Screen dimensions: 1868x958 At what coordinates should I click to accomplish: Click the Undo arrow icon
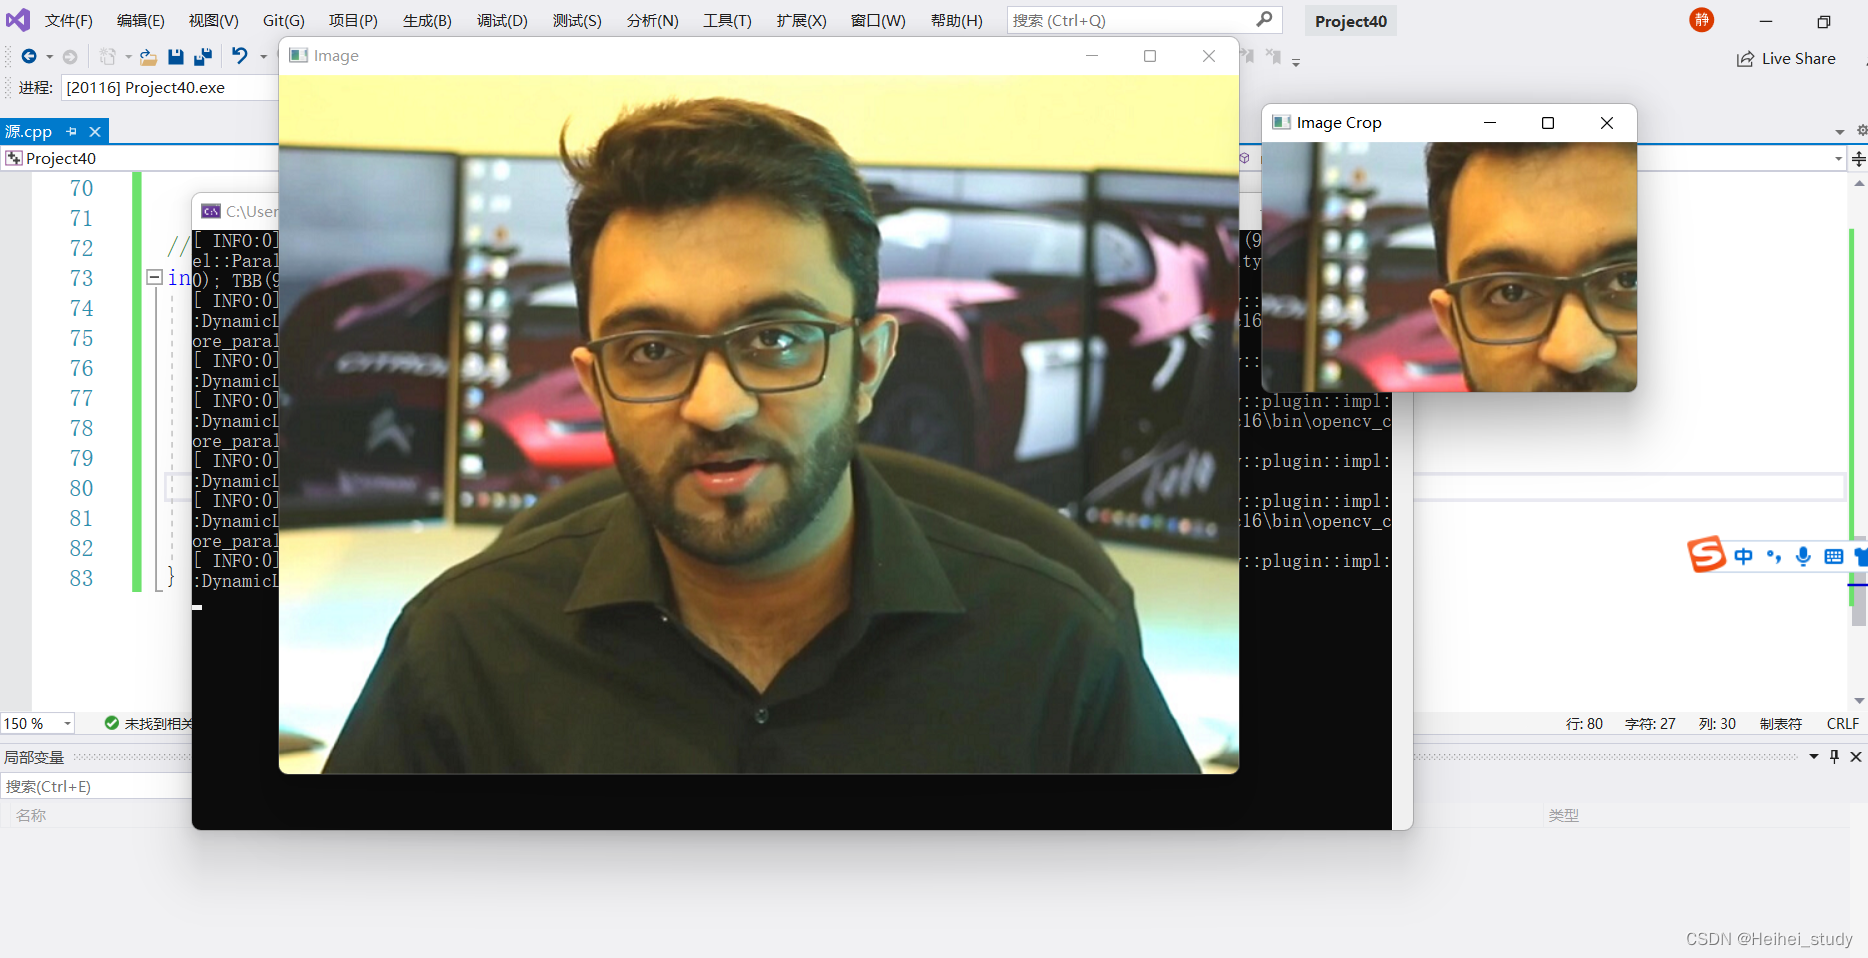(x=240, y=57)
